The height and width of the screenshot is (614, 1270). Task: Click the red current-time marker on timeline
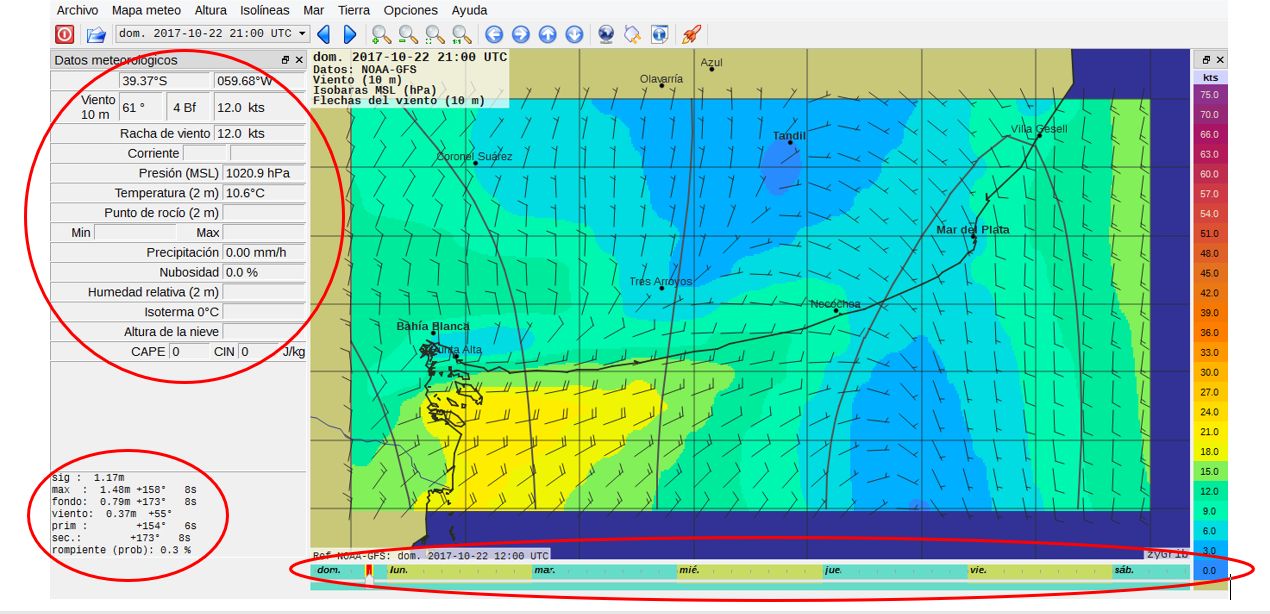click(369, 571)
